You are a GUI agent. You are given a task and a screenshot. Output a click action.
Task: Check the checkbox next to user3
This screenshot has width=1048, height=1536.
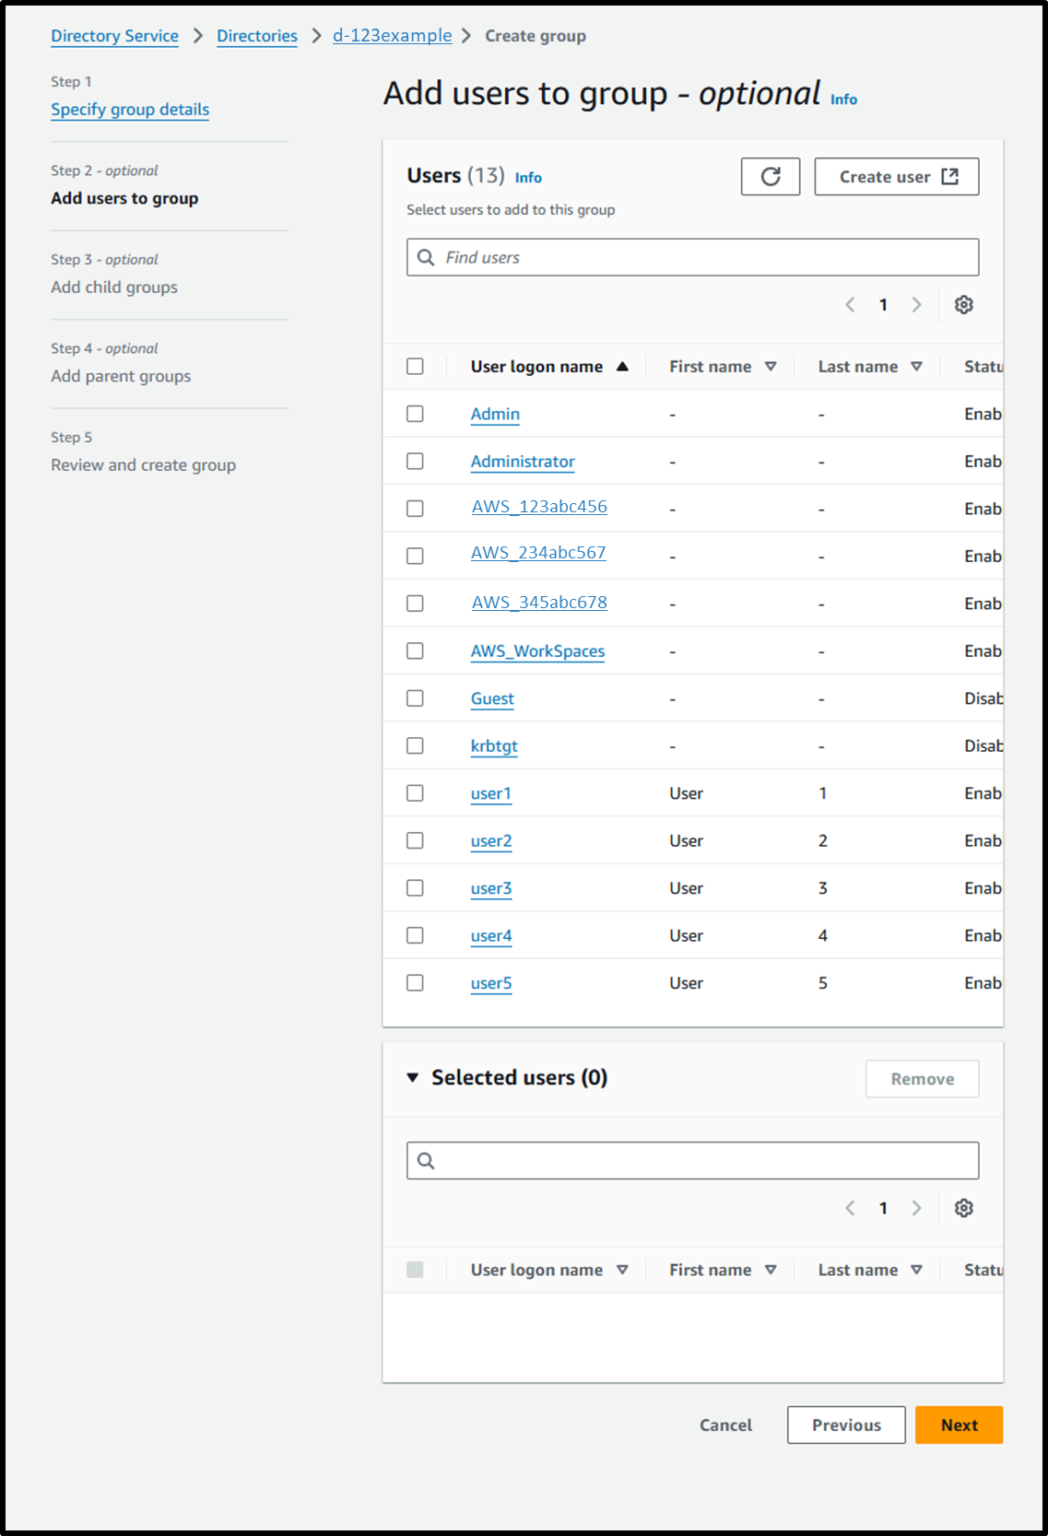click(x=415, y=887)
